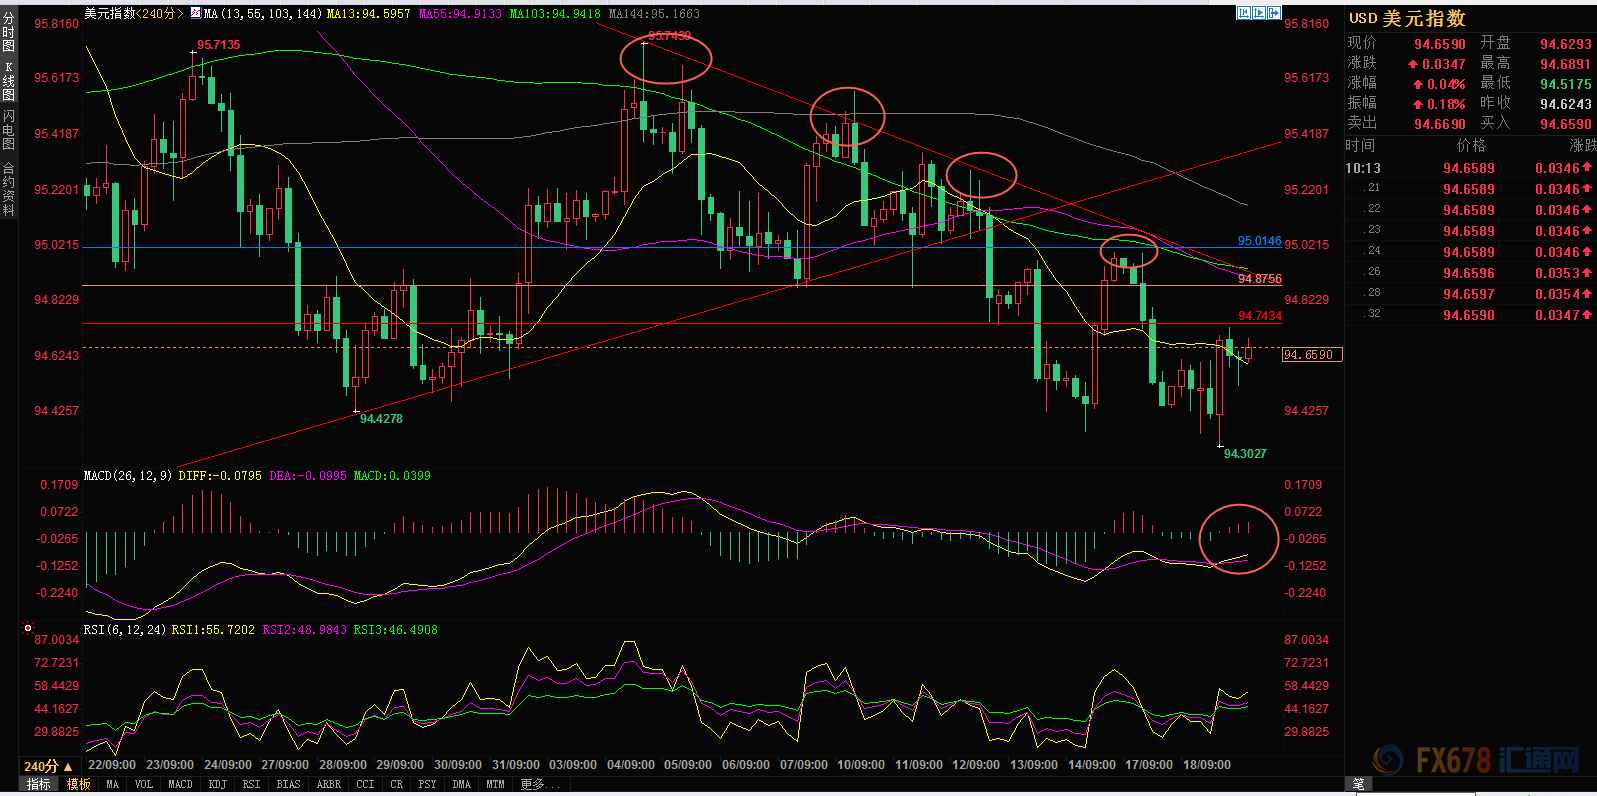Select the 10:13 tick row
The height and width of the screenshot is (796, 1597).
(x=1470, y=168)
